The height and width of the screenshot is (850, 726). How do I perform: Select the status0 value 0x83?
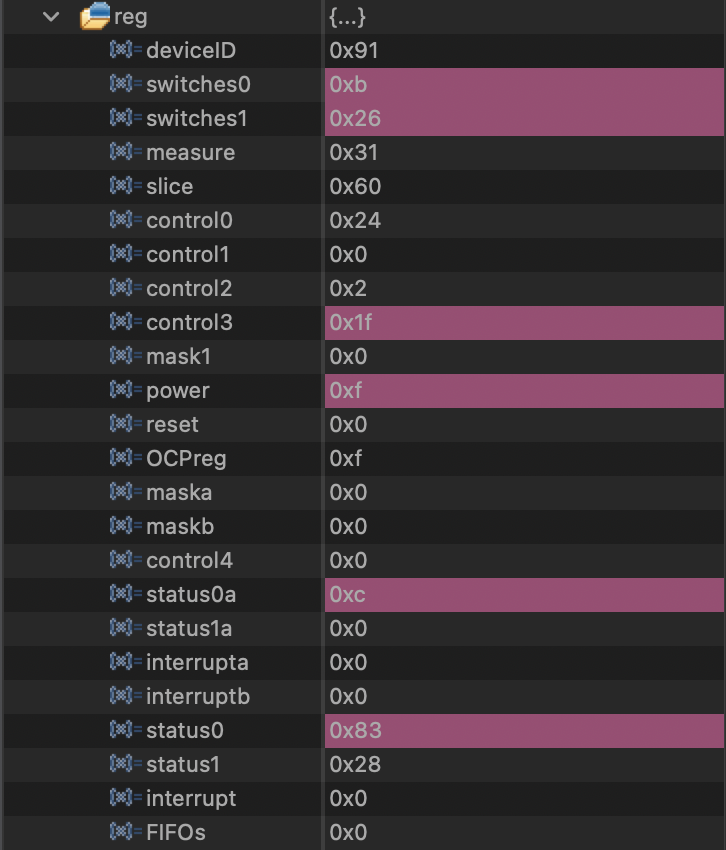(x=351, y=731)
